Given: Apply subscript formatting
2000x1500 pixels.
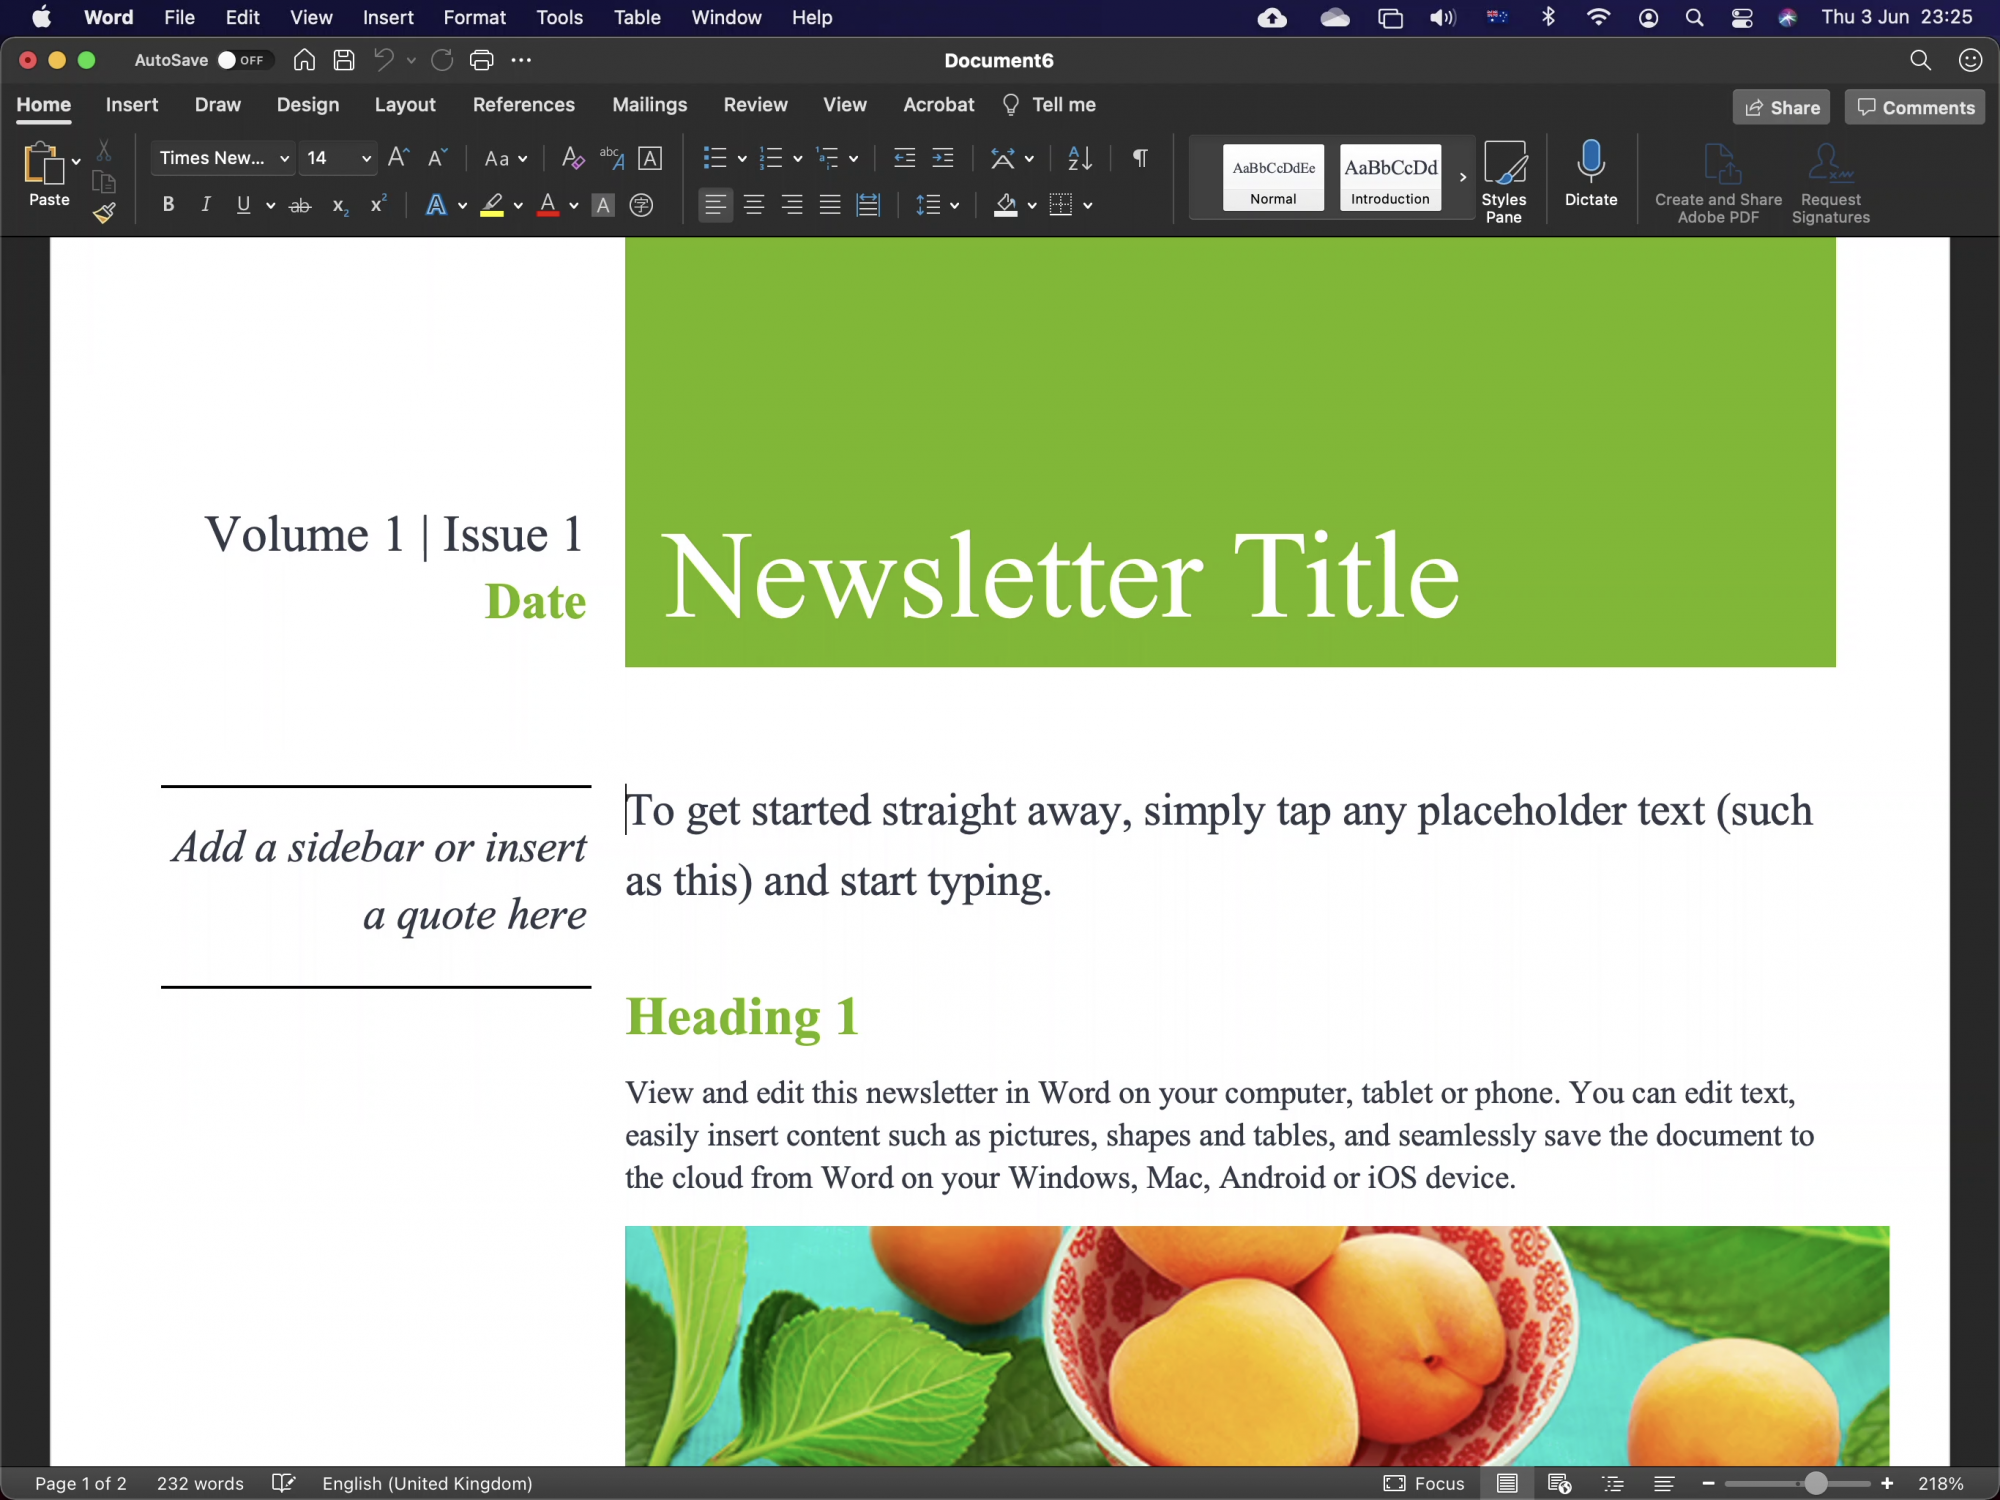Looking at the screenshot, I should 340,206.
